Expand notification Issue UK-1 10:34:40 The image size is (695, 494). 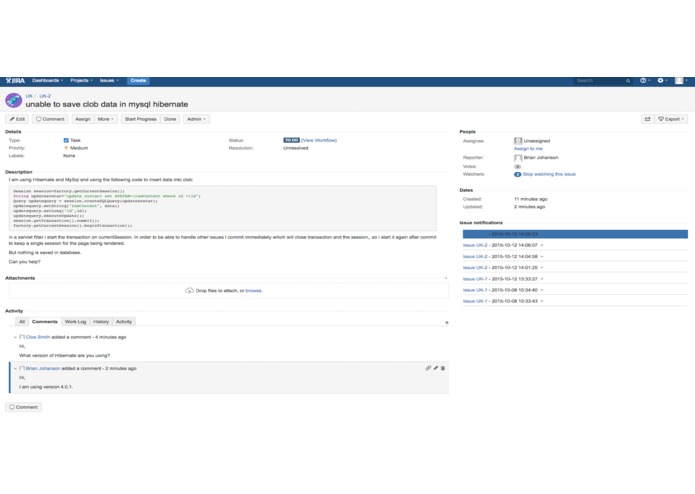(542, 290)
